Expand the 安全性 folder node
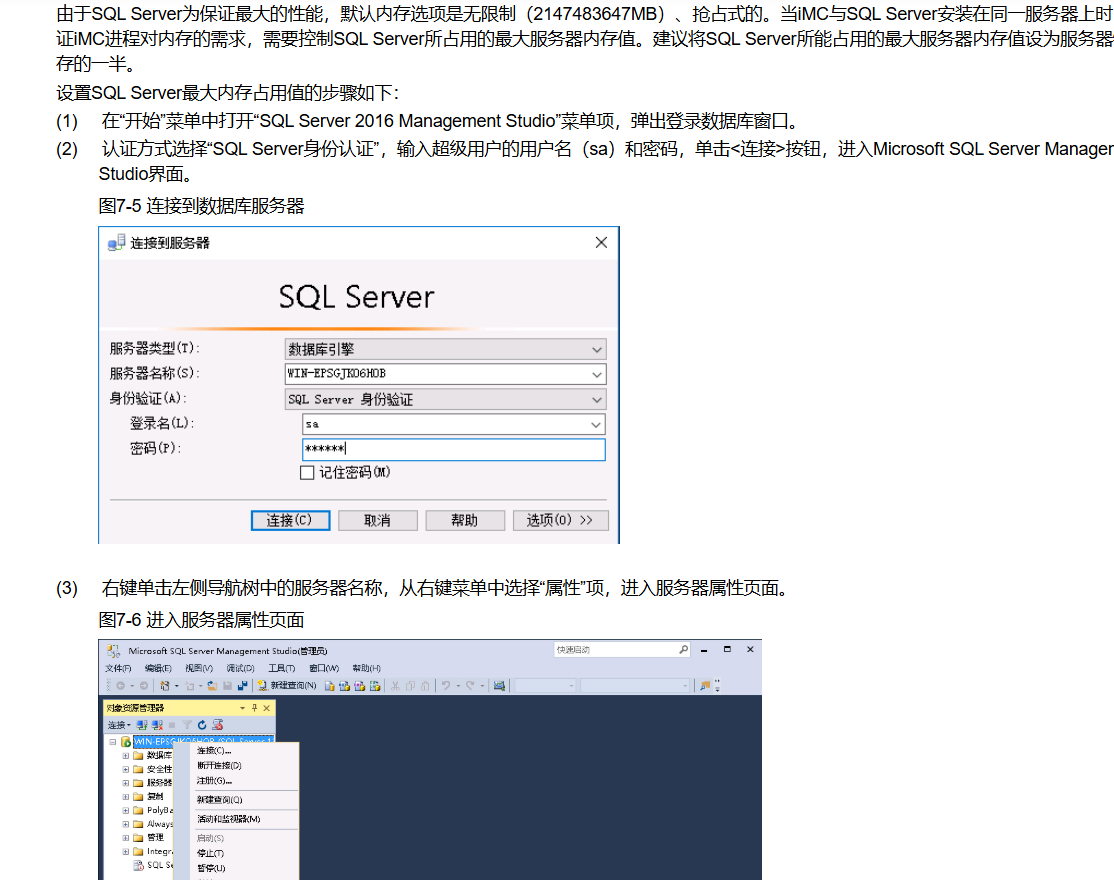The height and width of the screenshot is (880, 1114). 126,770
